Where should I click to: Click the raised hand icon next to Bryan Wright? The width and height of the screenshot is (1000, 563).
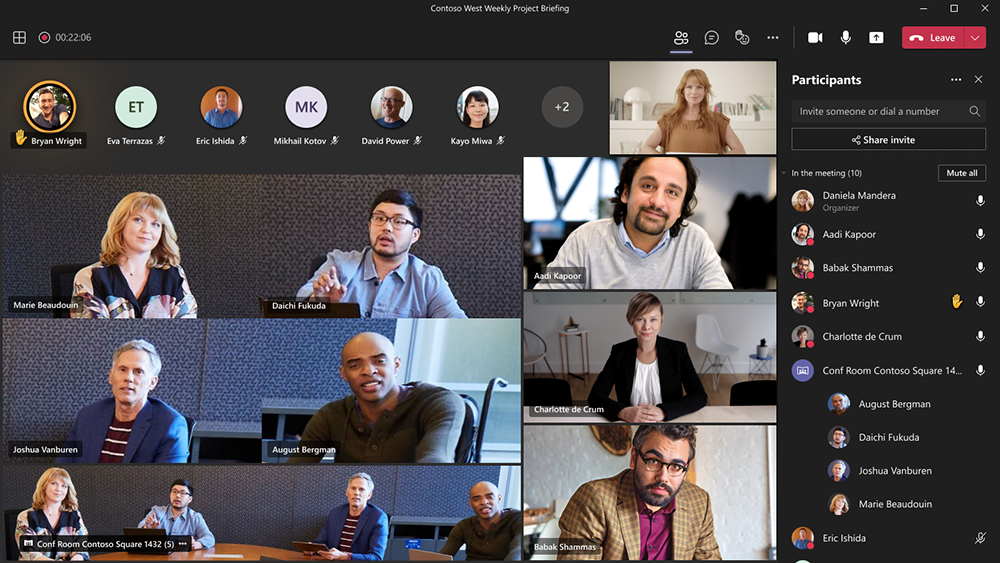click(x=956, y=301)
